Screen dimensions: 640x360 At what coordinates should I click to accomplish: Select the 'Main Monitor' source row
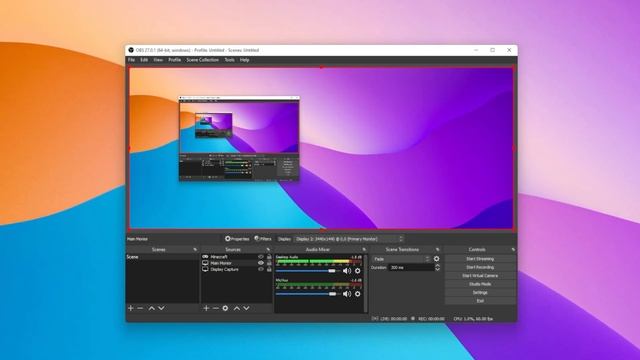pos(237,263)
